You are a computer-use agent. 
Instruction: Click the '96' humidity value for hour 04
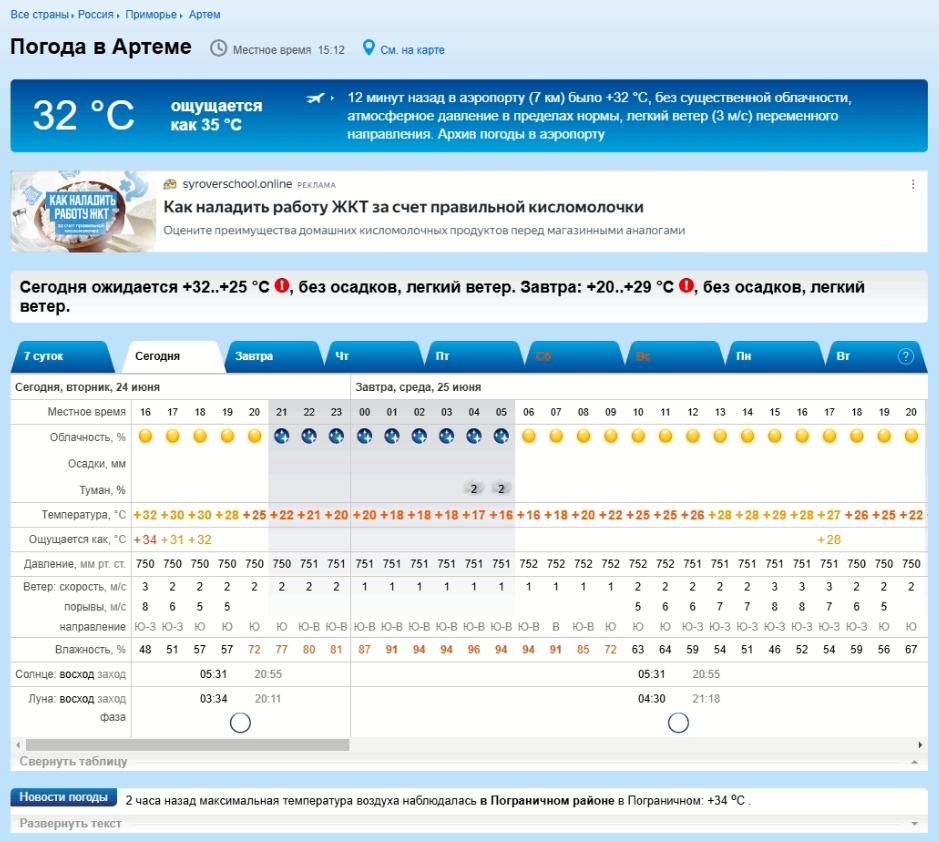[474, 650]
